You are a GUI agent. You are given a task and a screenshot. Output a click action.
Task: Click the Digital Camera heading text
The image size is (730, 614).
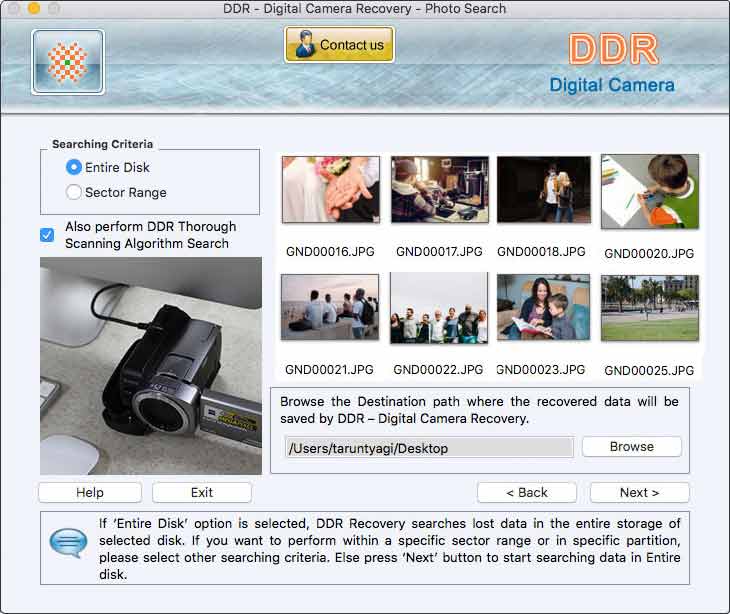[x=612, y=85]
